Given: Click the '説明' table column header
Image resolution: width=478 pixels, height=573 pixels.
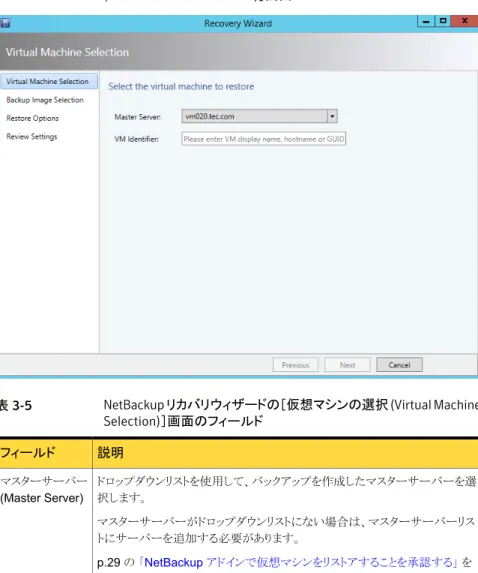Looking at the screenshot, I should tap(285, 453).
